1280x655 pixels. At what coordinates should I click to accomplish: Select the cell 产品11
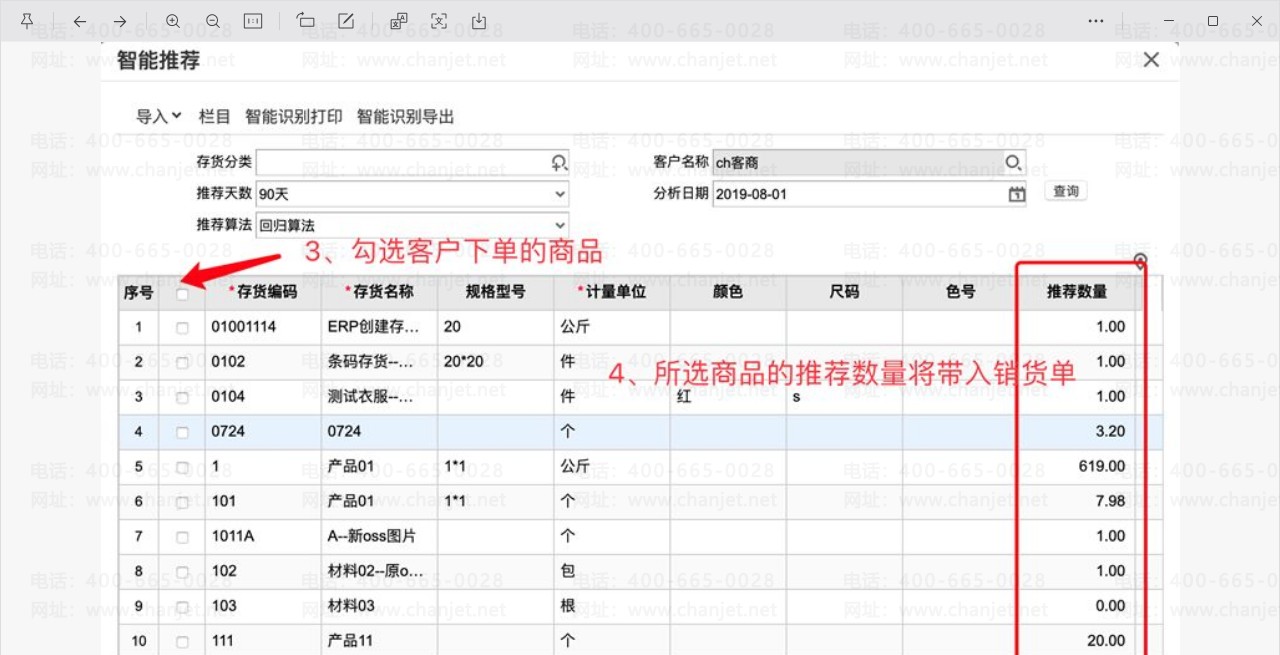point(380,641)
